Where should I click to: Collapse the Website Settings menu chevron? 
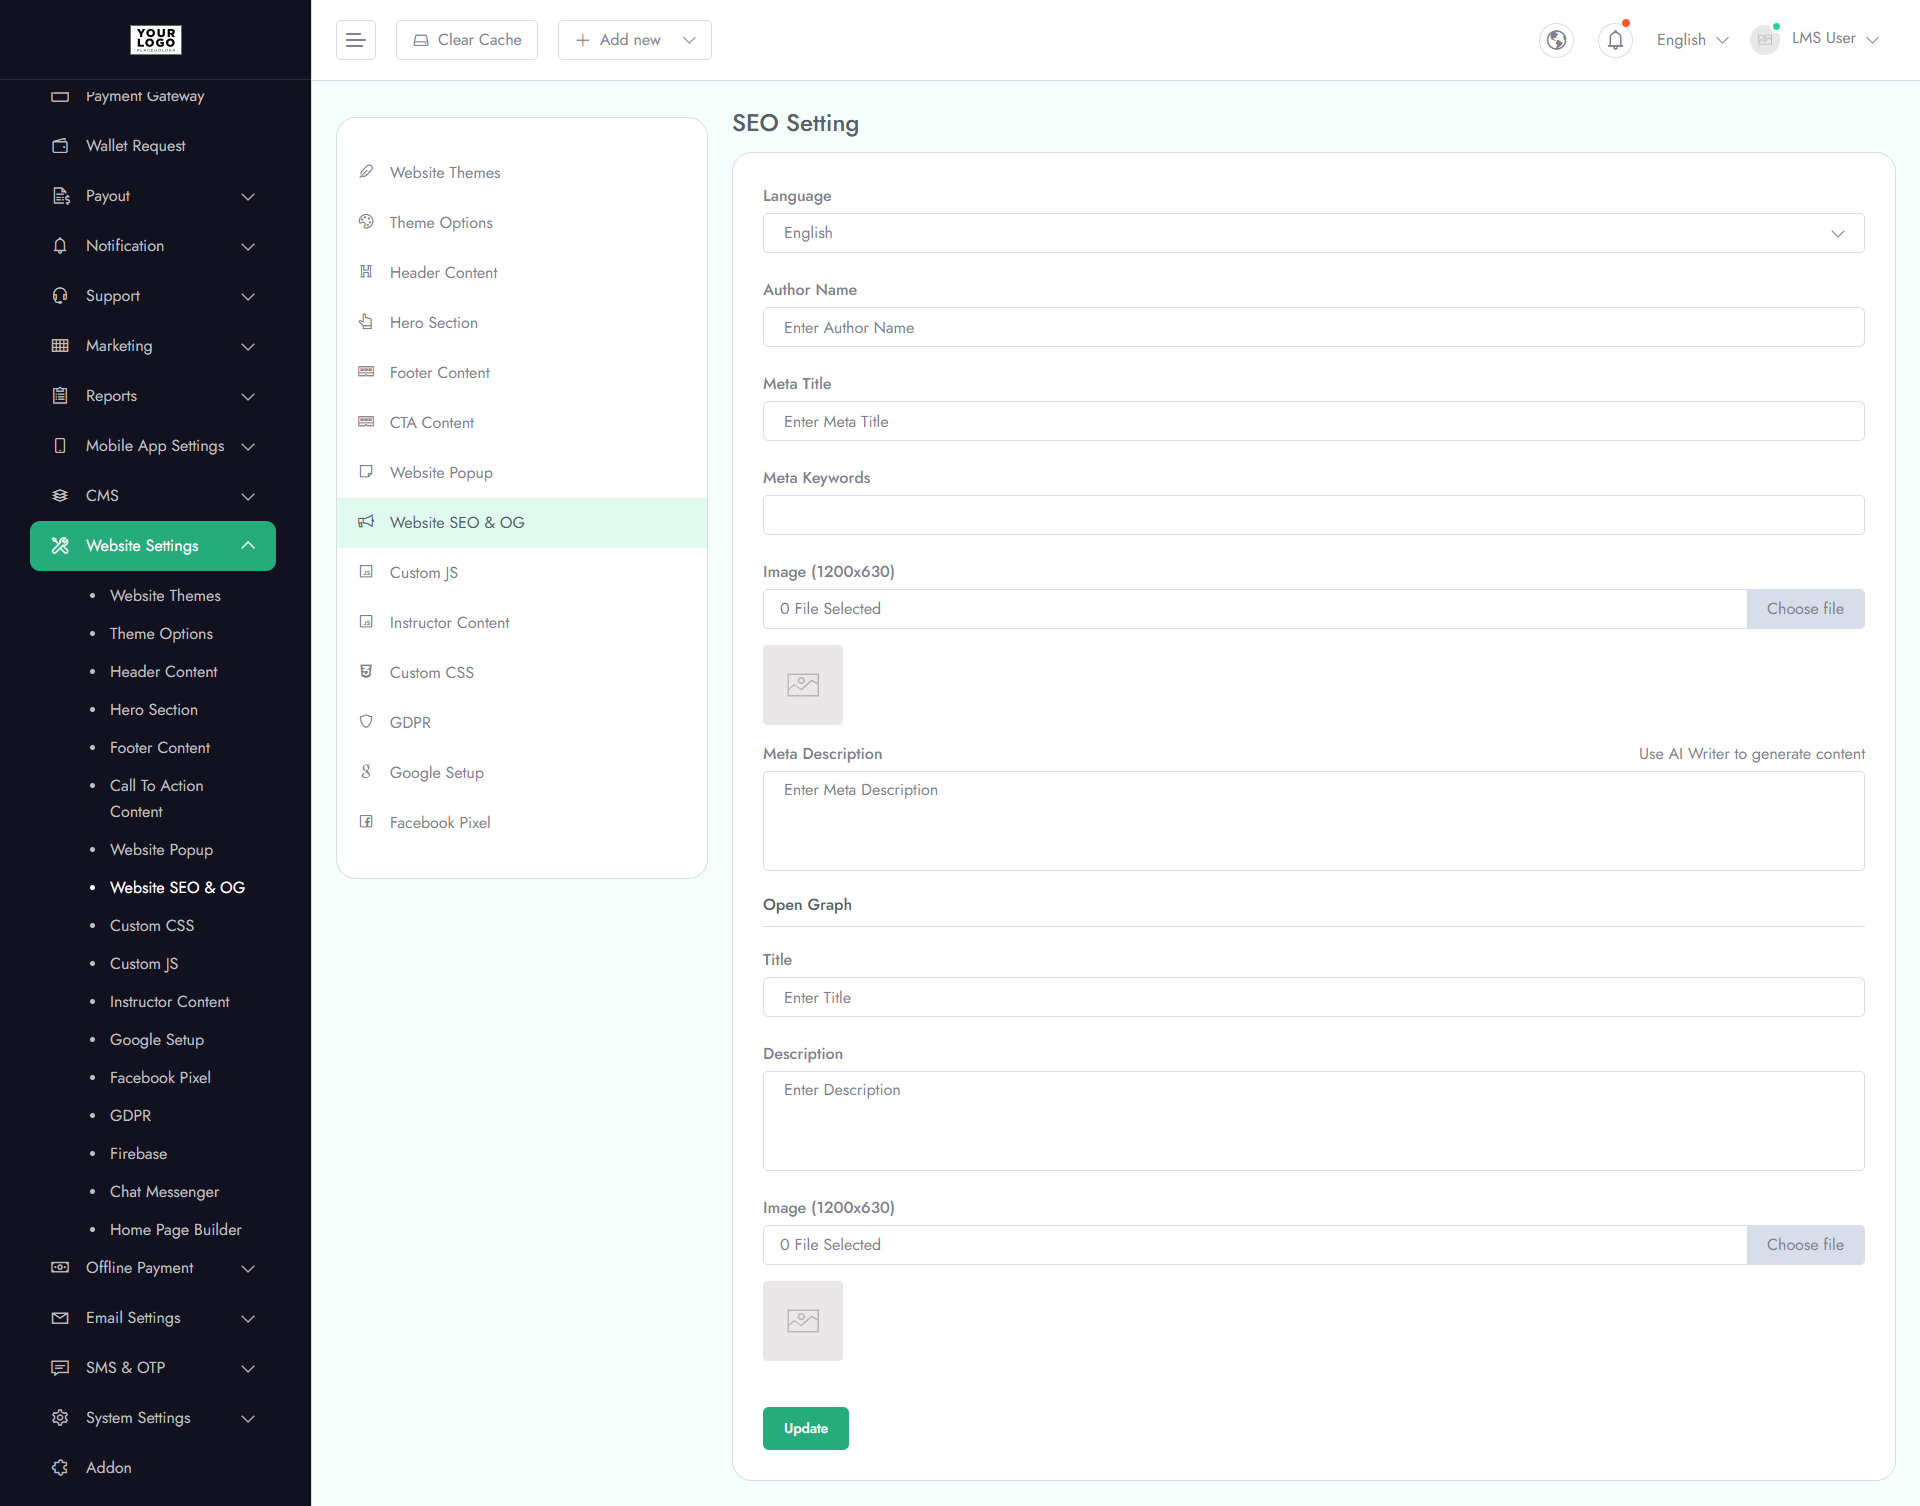pyautogui.click(x=248, y=546)
